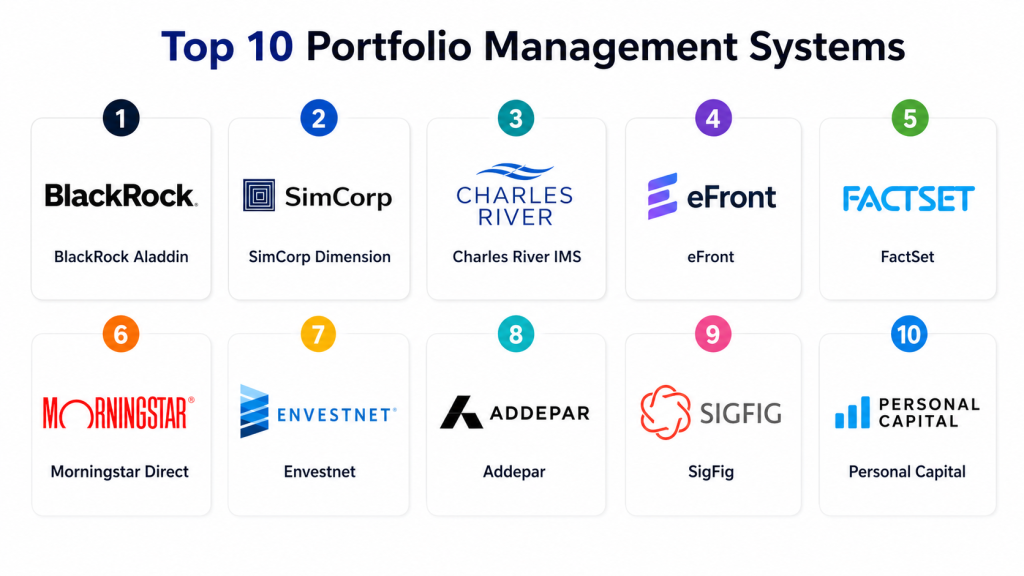Select the SimCorp square logo icon
The image size is (1024, 576).
259,195
